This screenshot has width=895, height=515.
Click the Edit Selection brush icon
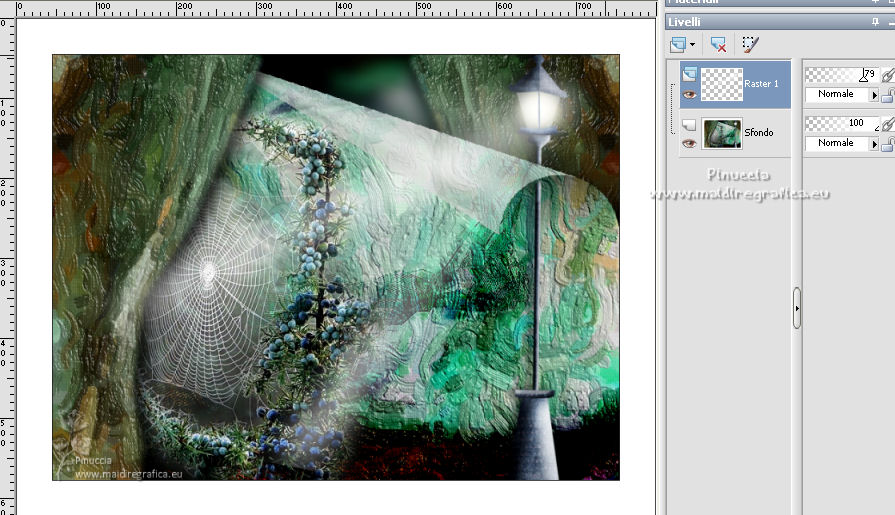coord(749,45)
